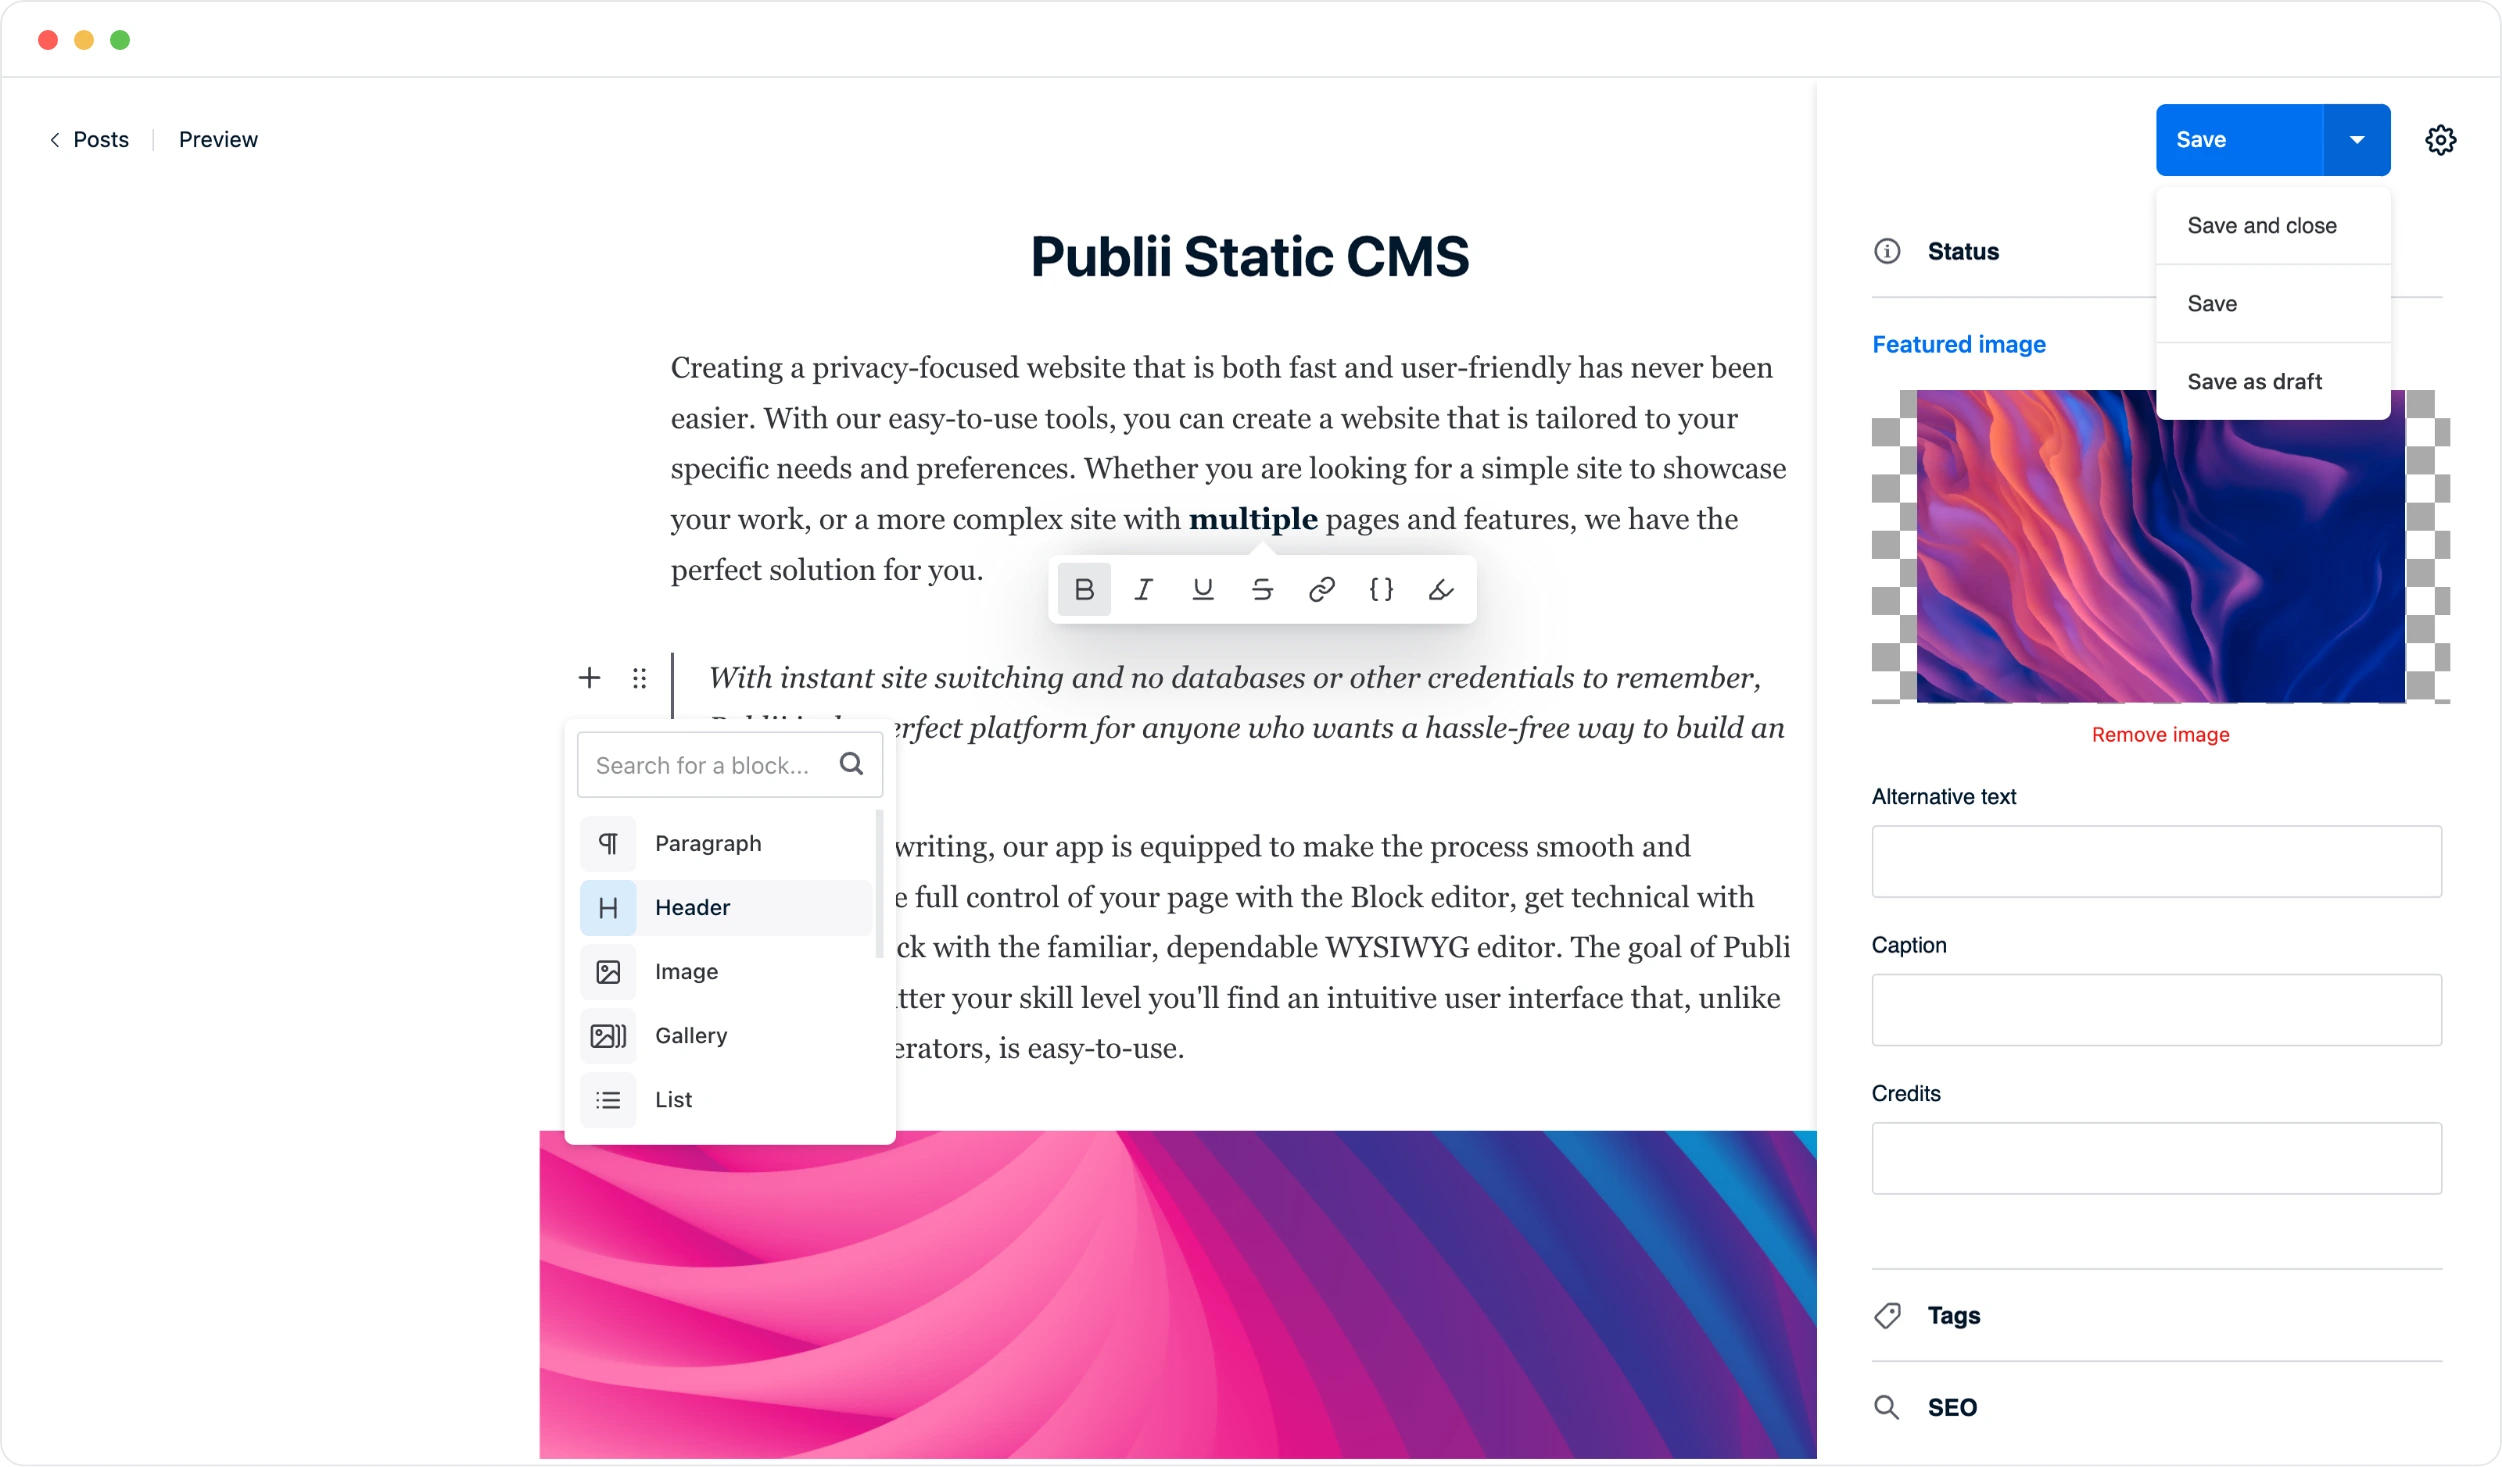Click the Code block formatting icon
This screenshot has width=2502, height=1467.
coord(1379,589)
